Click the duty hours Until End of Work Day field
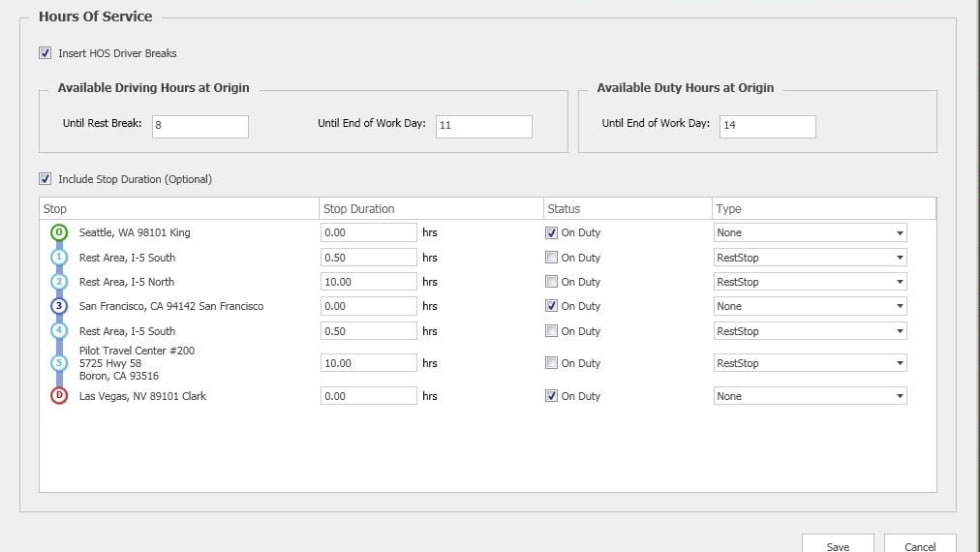980x552 pixels. [x=765, y=126]
